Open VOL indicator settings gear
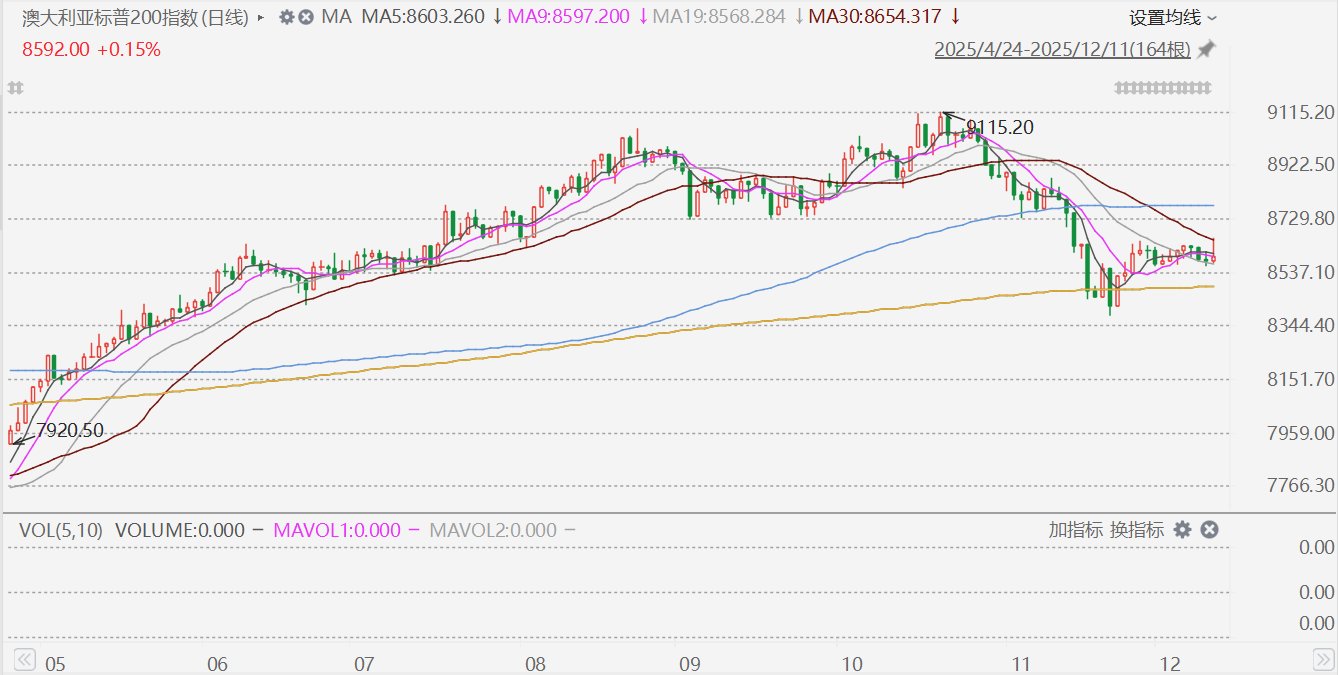Image resolution: width=1338 pixels, height=675 pixels. (1182, 530)
